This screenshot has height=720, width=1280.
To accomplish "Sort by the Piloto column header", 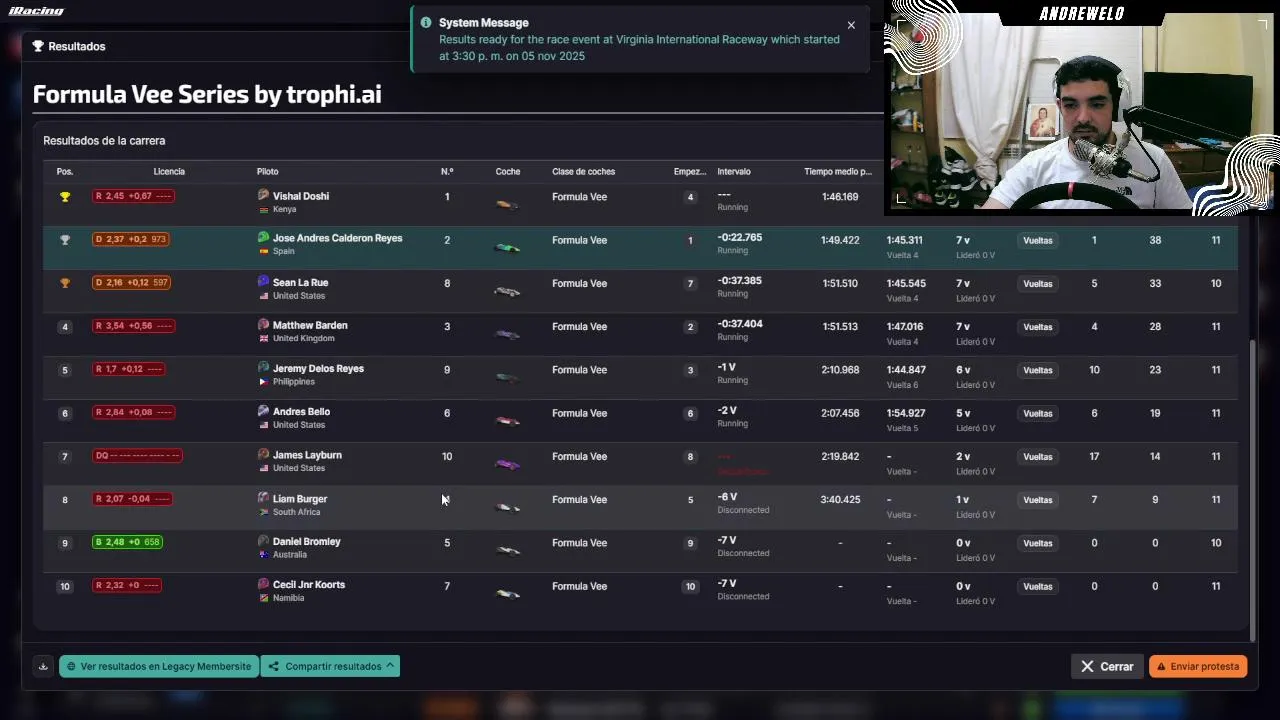I will click(x=267, y=172).
